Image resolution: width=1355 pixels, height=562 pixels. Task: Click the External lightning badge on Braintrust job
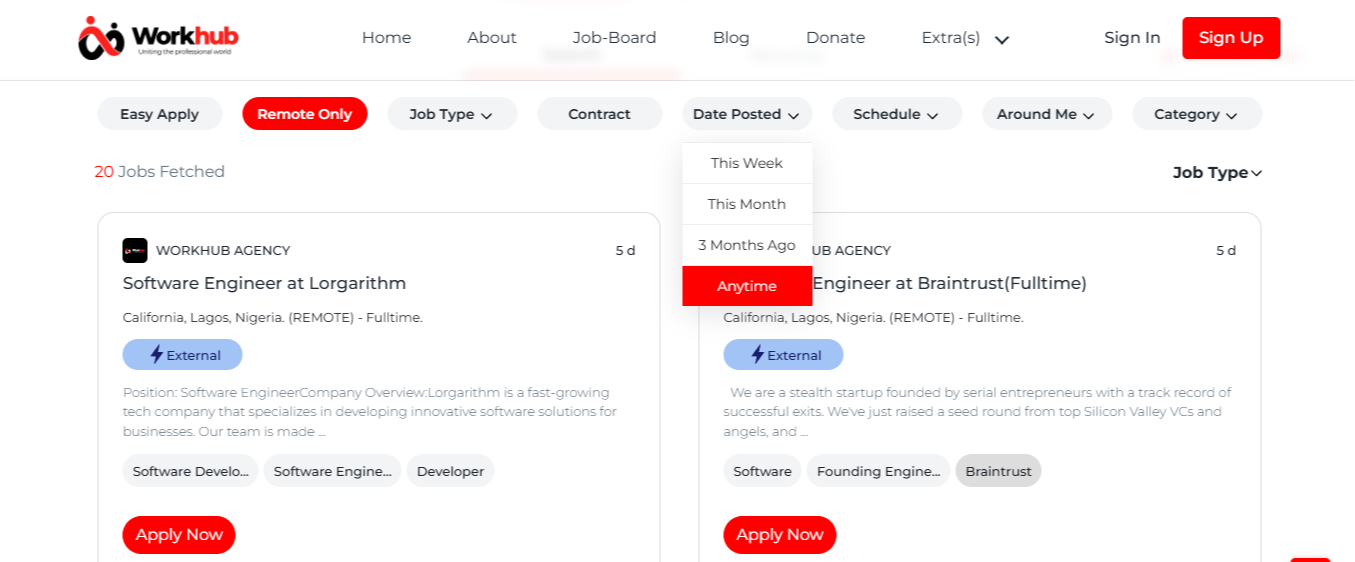(783, 355)
